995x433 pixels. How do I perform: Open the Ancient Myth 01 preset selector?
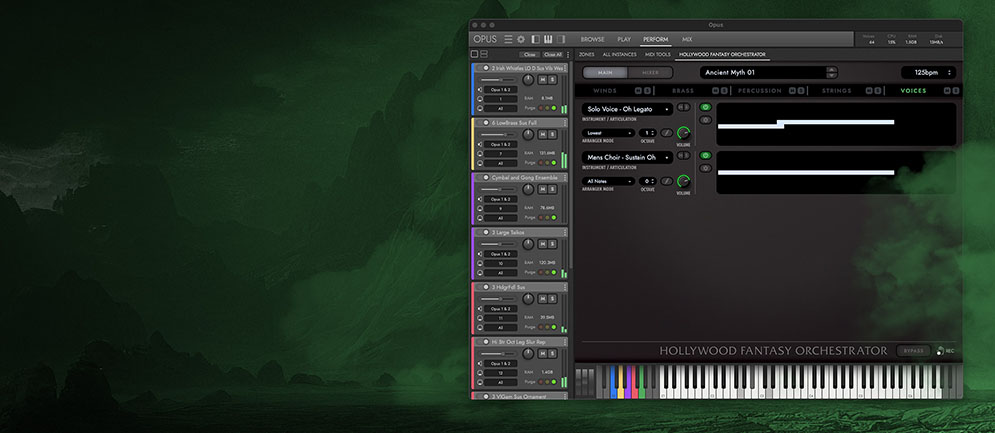click(768, 72)
